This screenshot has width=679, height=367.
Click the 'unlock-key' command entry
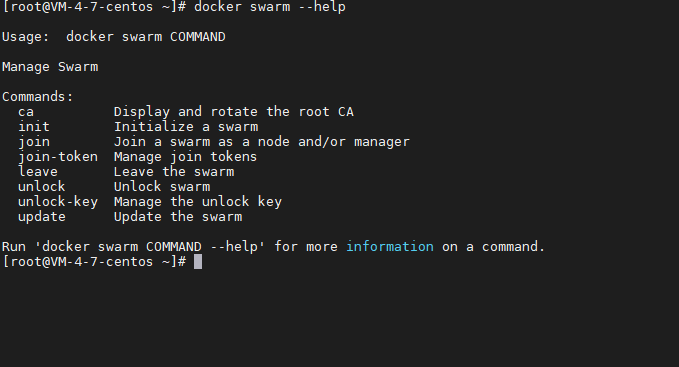(58, 202)
